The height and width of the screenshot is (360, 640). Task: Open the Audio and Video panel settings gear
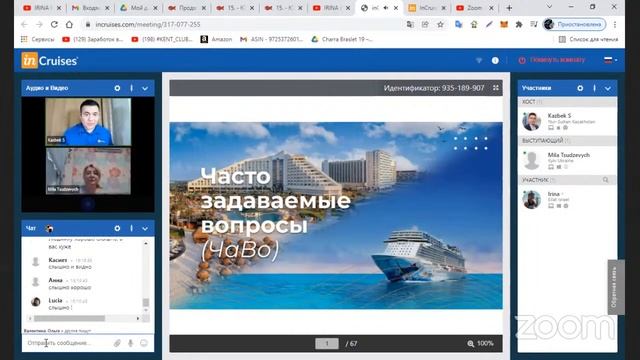point(117,88)
